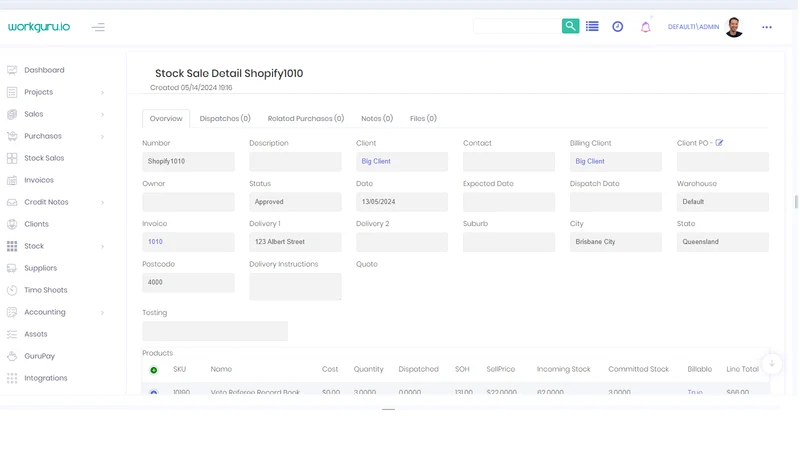Switch to the Overview tab
The image size is (800, 450).
click(x=166, y=118)
